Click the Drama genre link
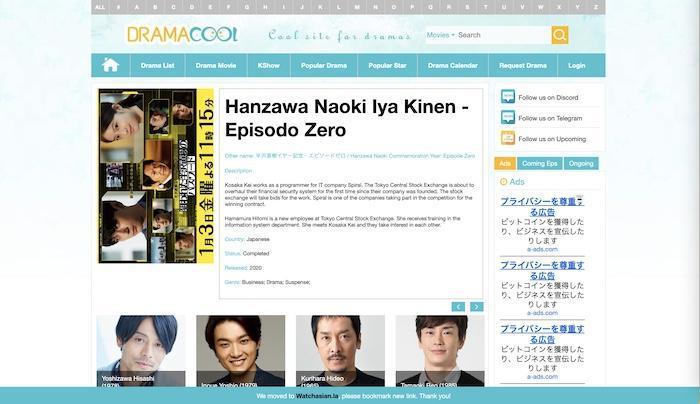This screenshot has width=700, height=404. click(x=275, y=282)
